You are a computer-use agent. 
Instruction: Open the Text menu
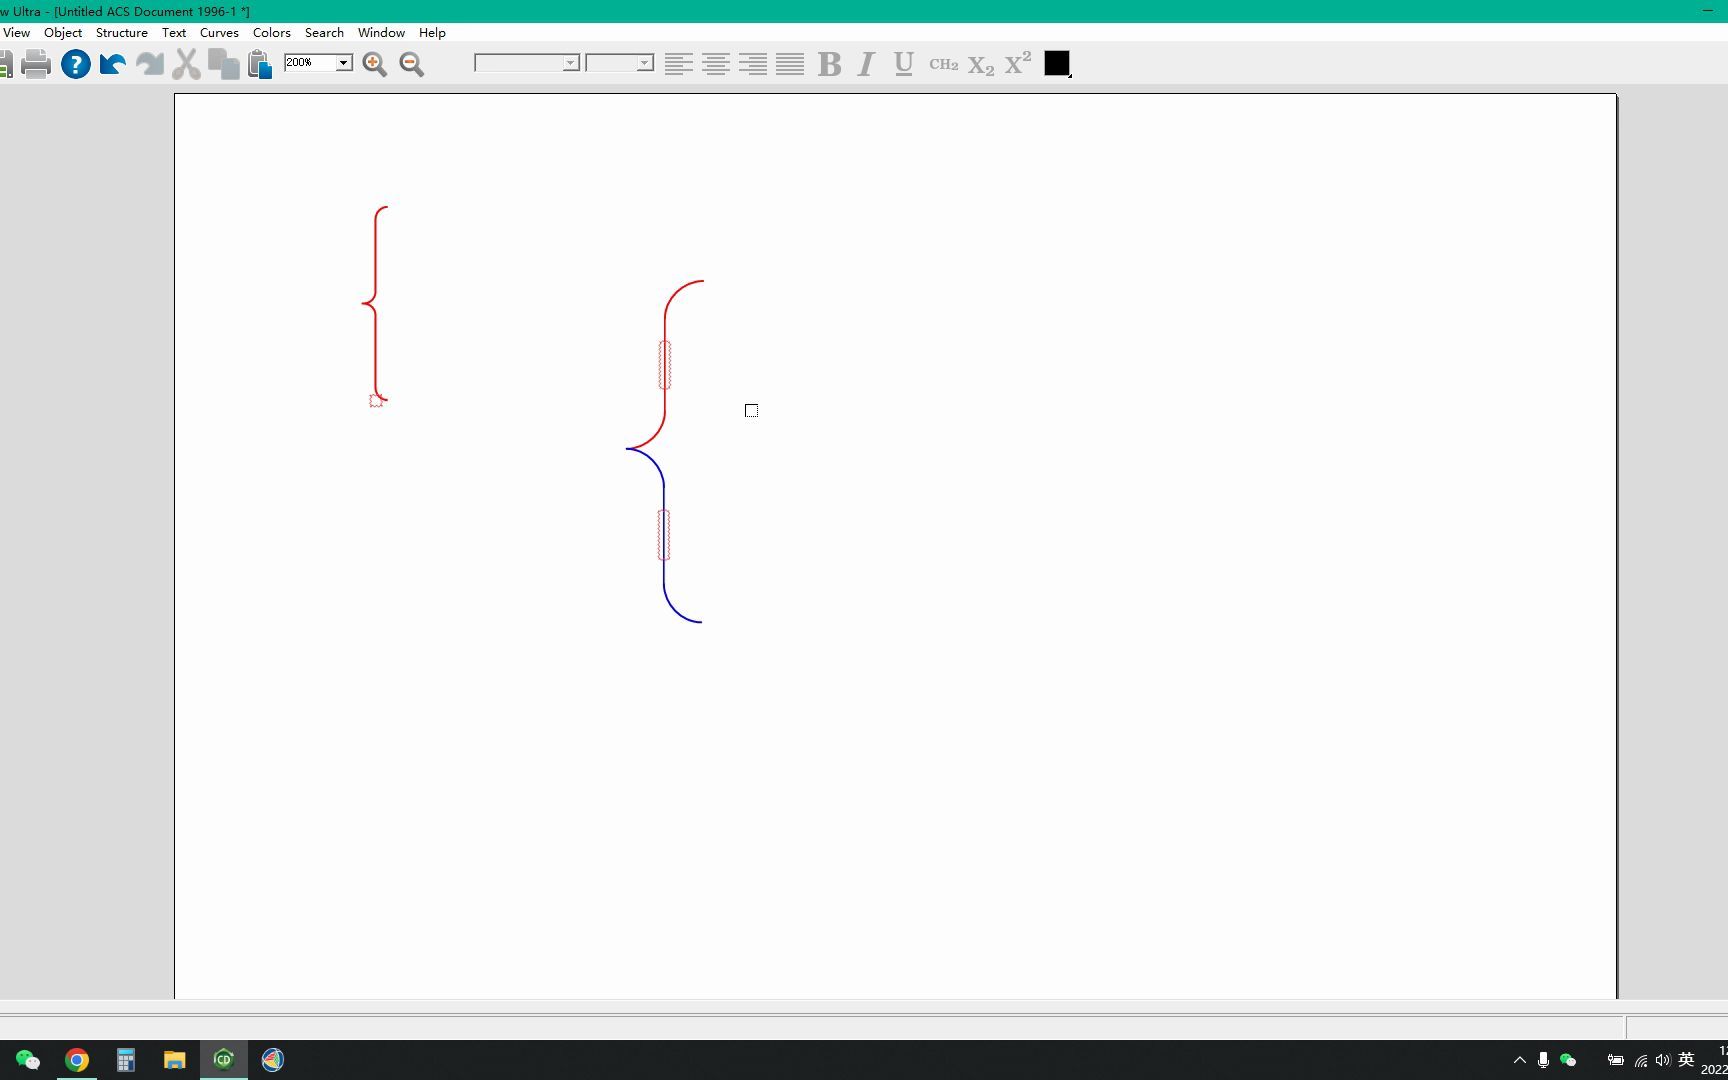(174, 32)
